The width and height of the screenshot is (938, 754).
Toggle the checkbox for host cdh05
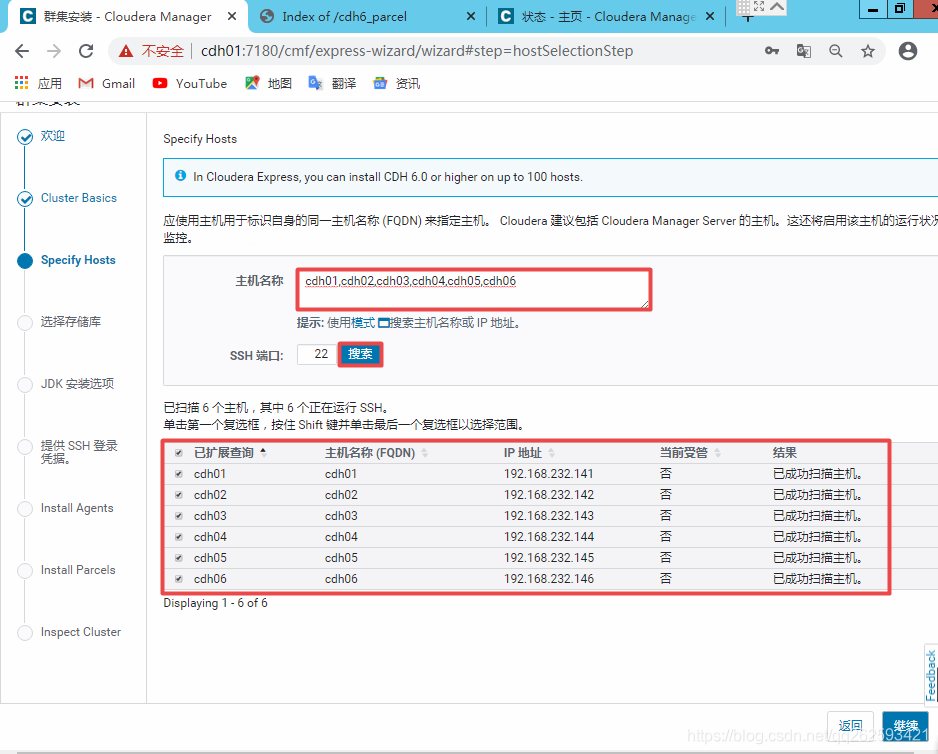coord(178,558)
